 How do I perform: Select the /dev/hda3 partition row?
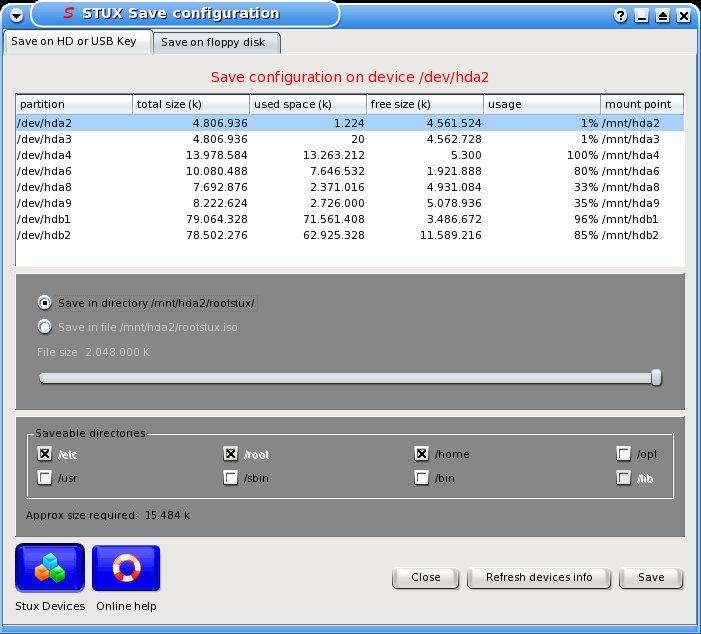(x=350, y=139)
